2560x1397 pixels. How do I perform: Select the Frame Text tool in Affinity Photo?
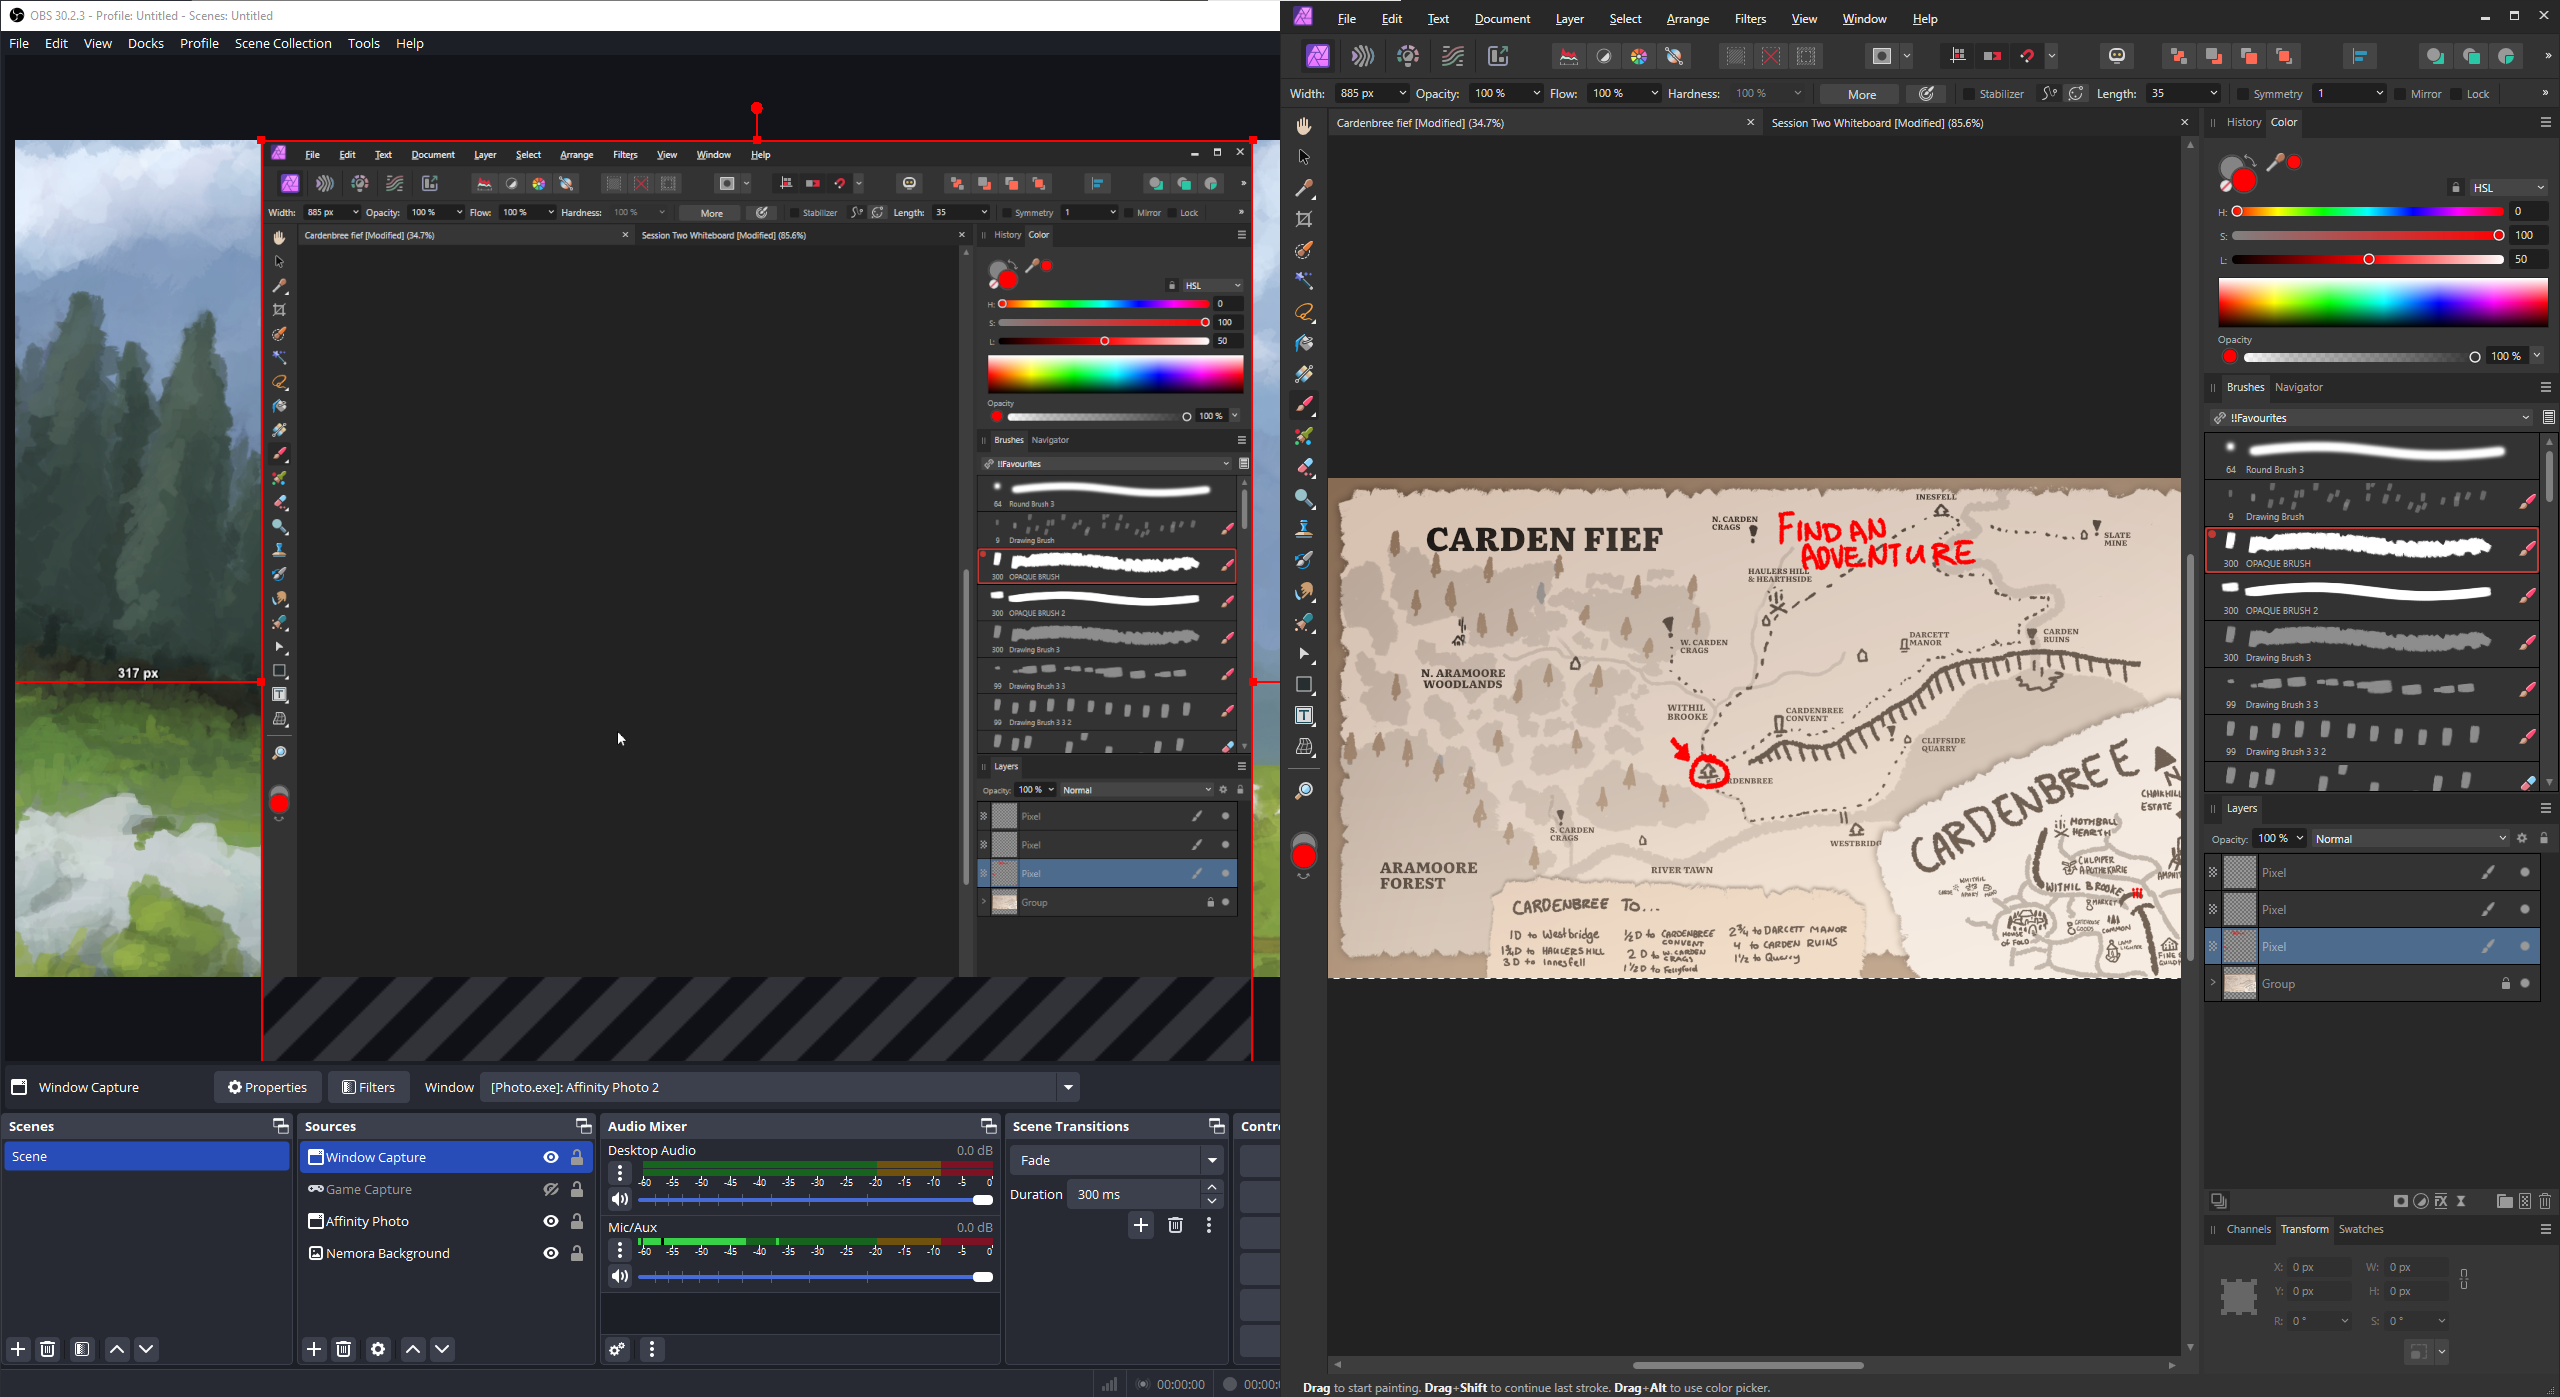(1304, 715)
